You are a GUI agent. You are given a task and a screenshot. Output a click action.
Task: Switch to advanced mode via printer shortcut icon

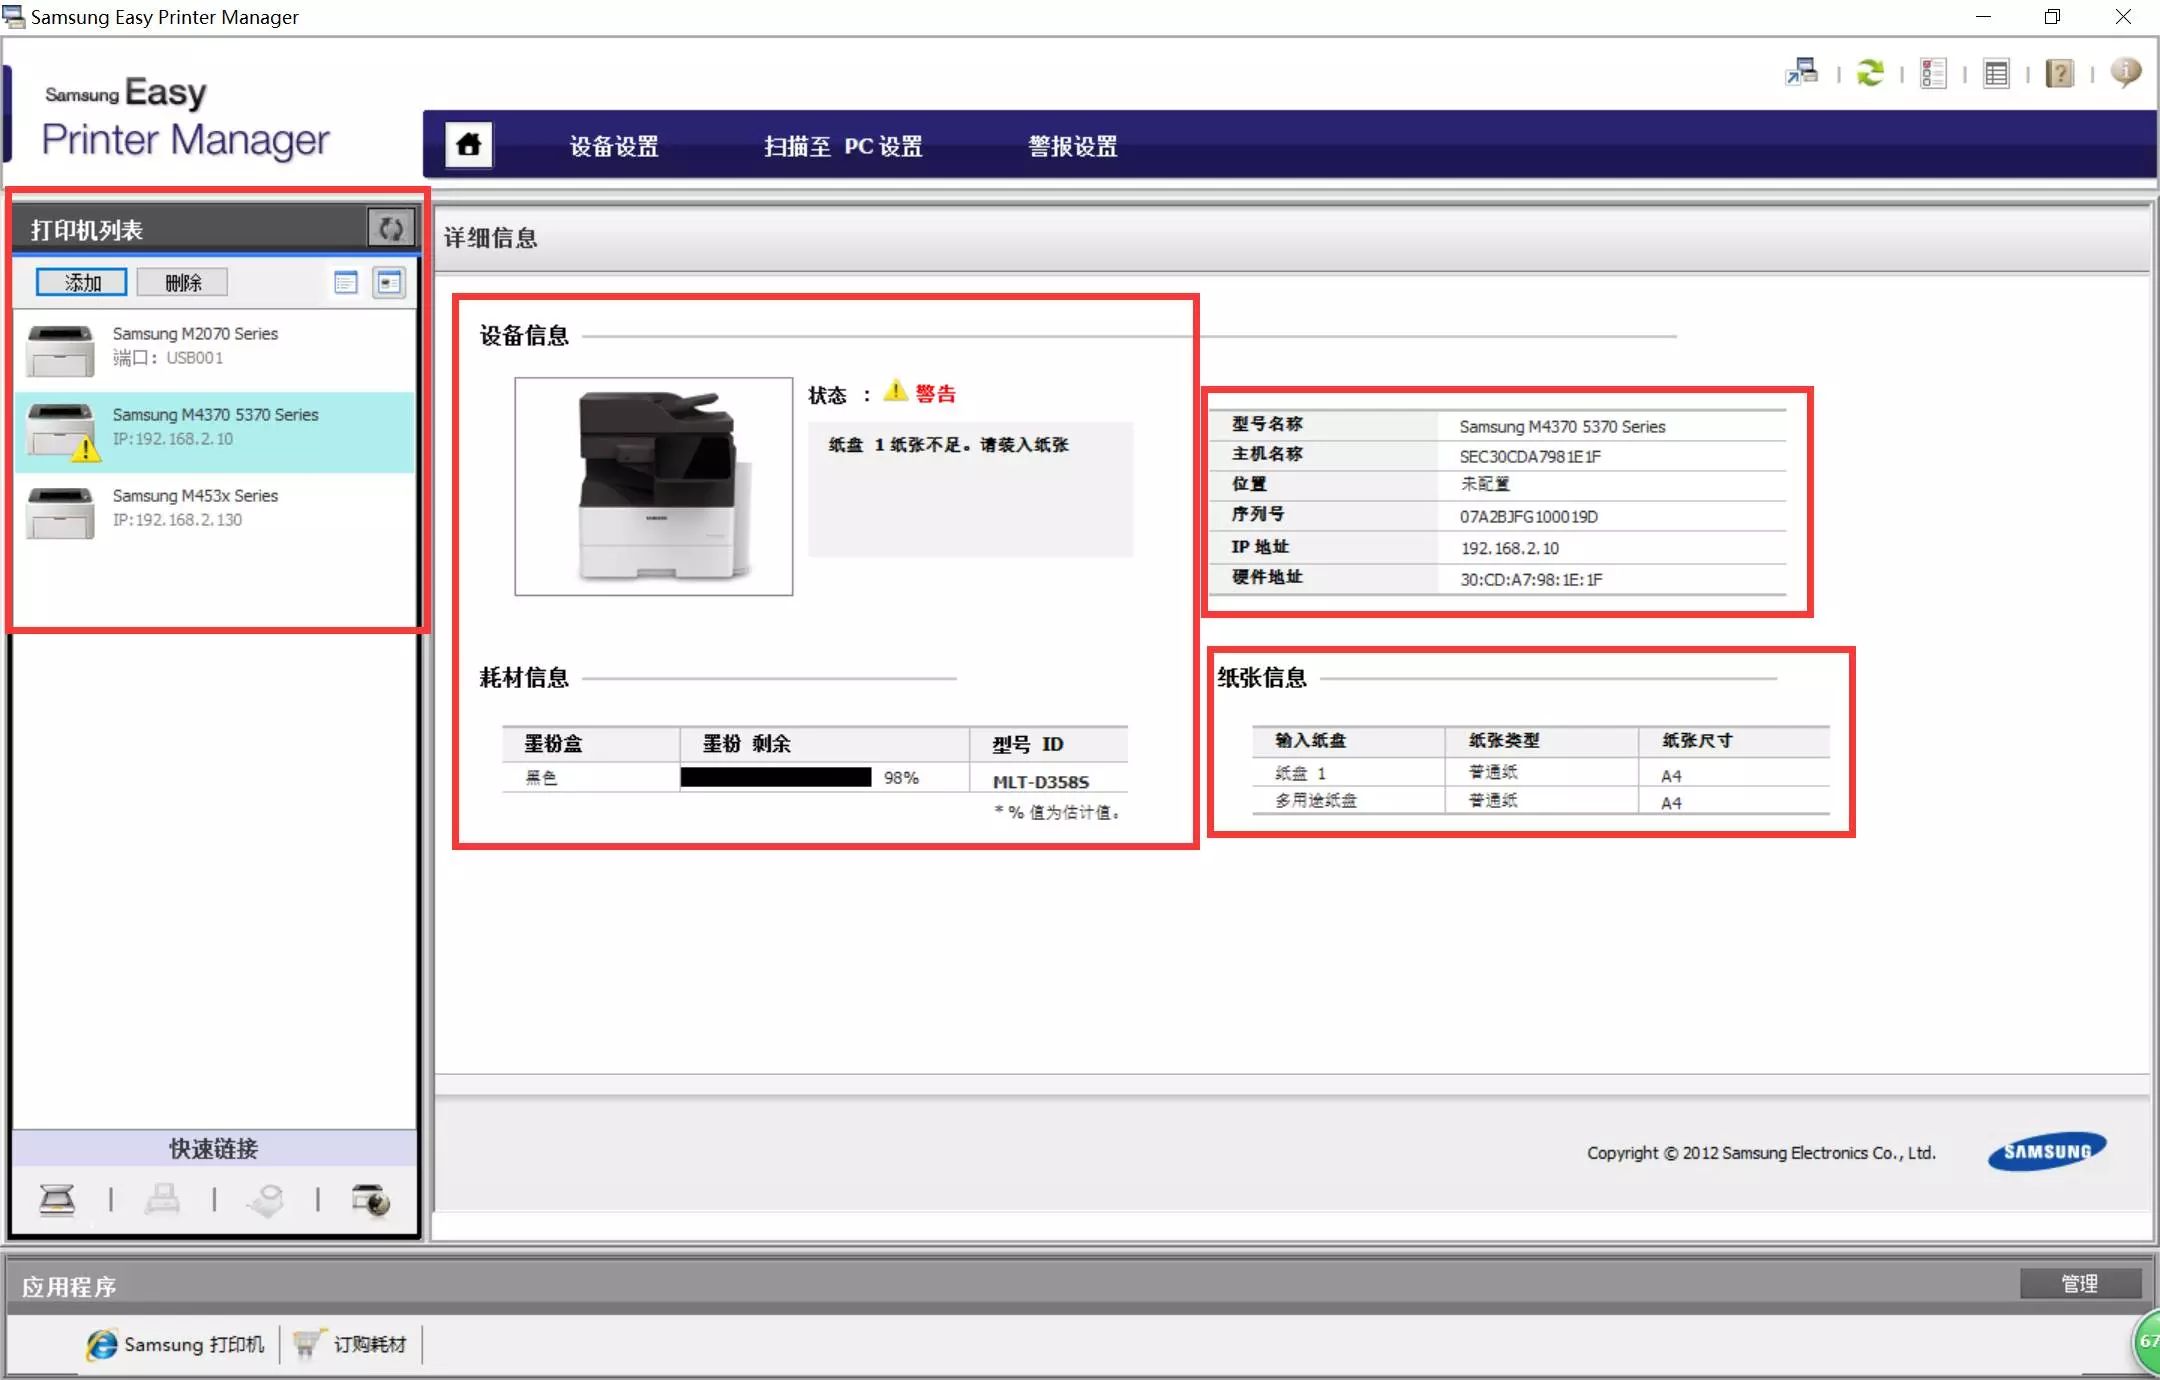point(1802,73)
